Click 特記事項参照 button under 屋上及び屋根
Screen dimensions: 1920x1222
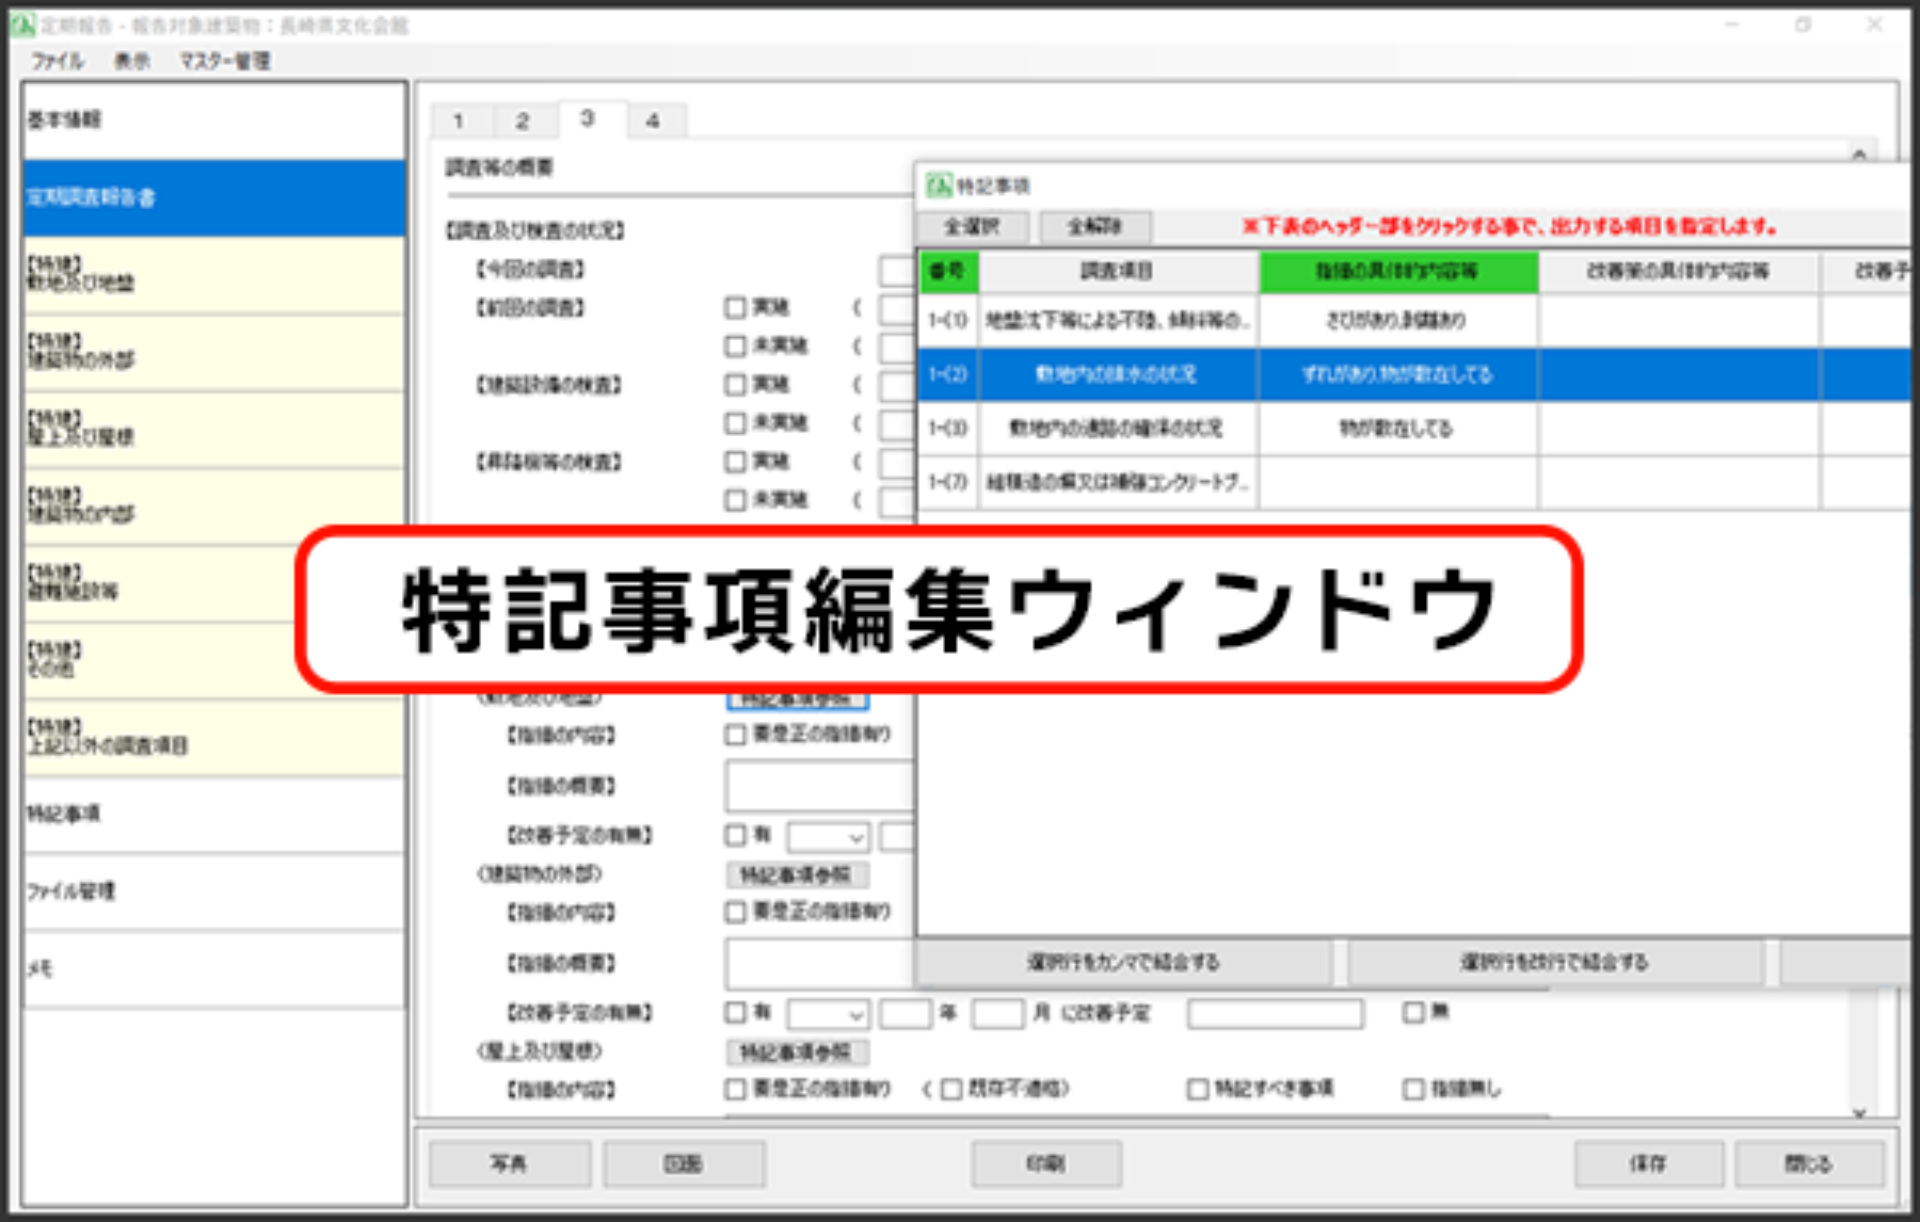pyautogui.click(x=796, y=1052)
